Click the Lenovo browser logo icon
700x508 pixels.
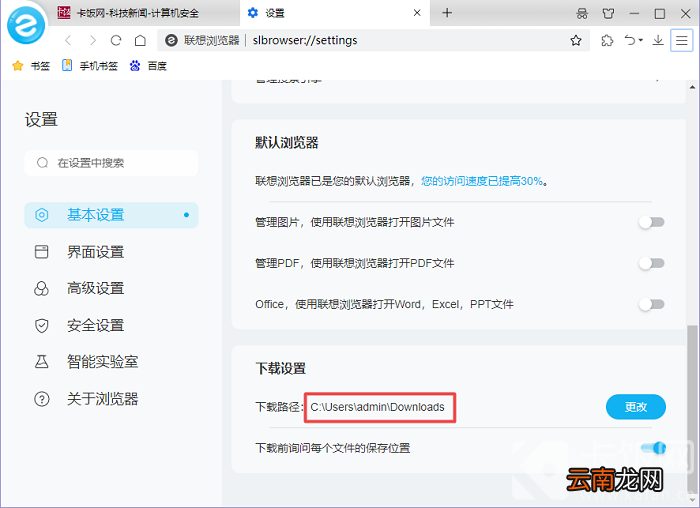click(26, 25)
